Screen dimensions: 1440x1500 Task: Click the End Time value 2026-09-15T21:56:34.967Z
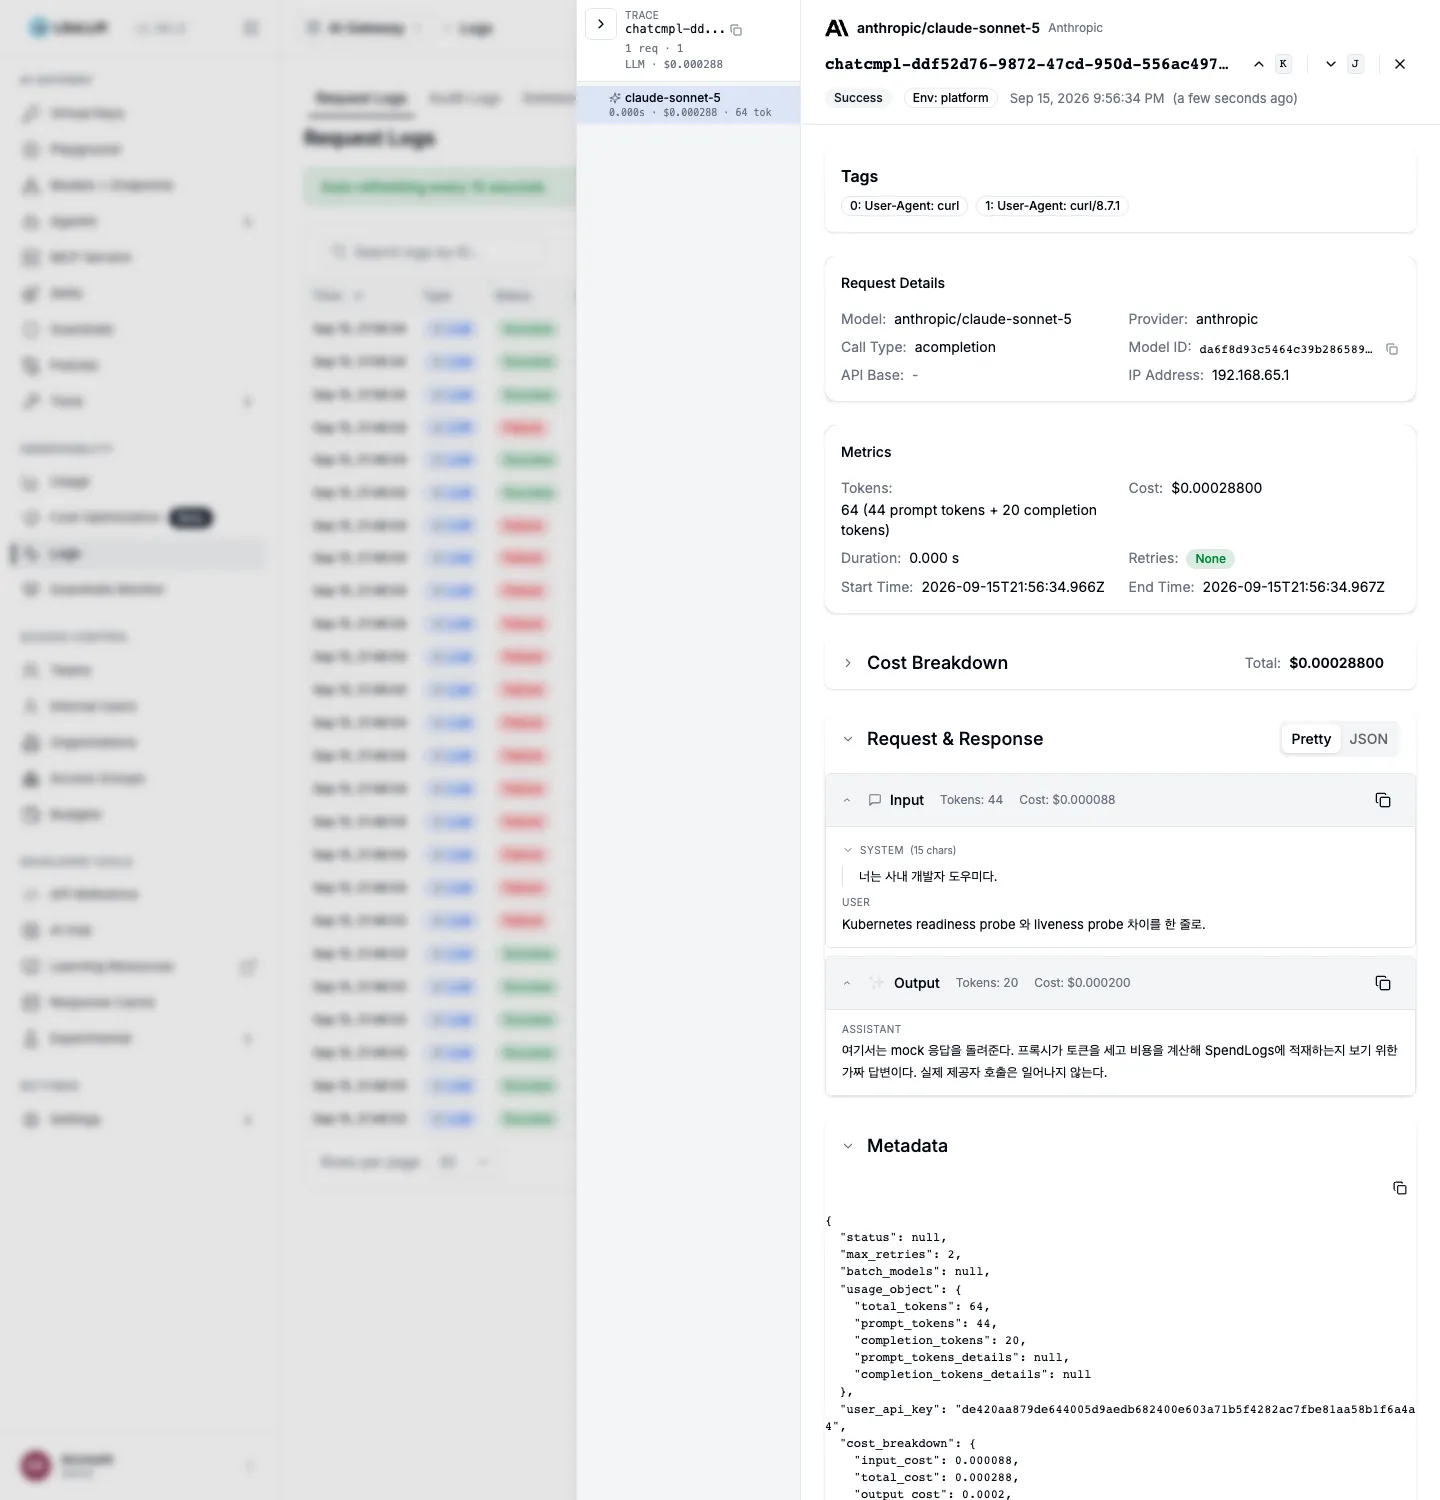coord(1294,587)
